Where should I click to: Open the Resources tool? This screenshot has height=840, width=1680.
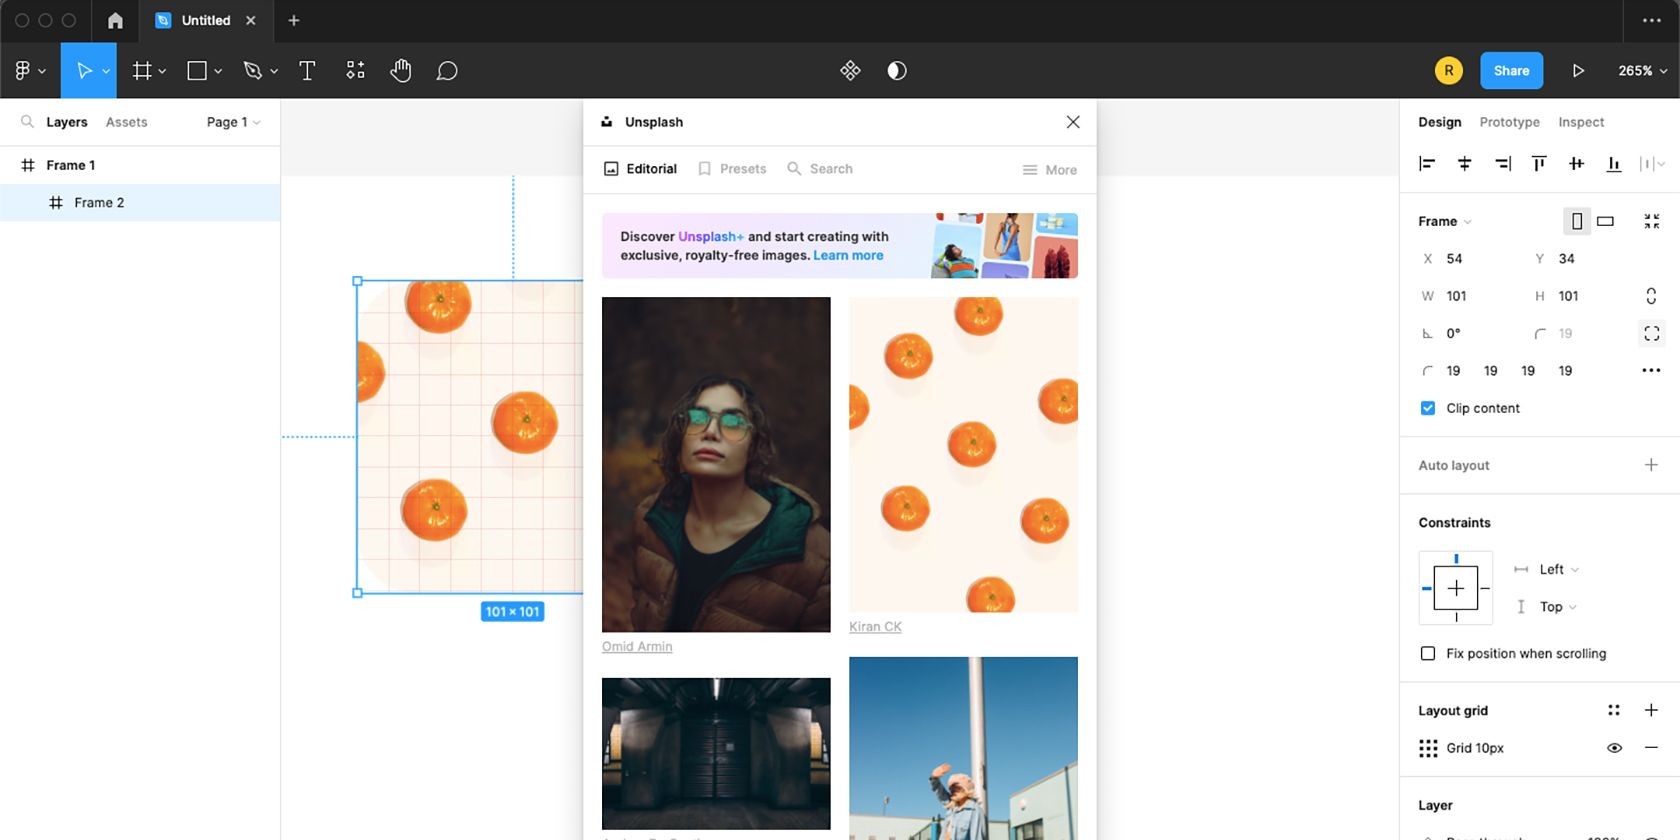pyautogui.click(x=355, y=70)
